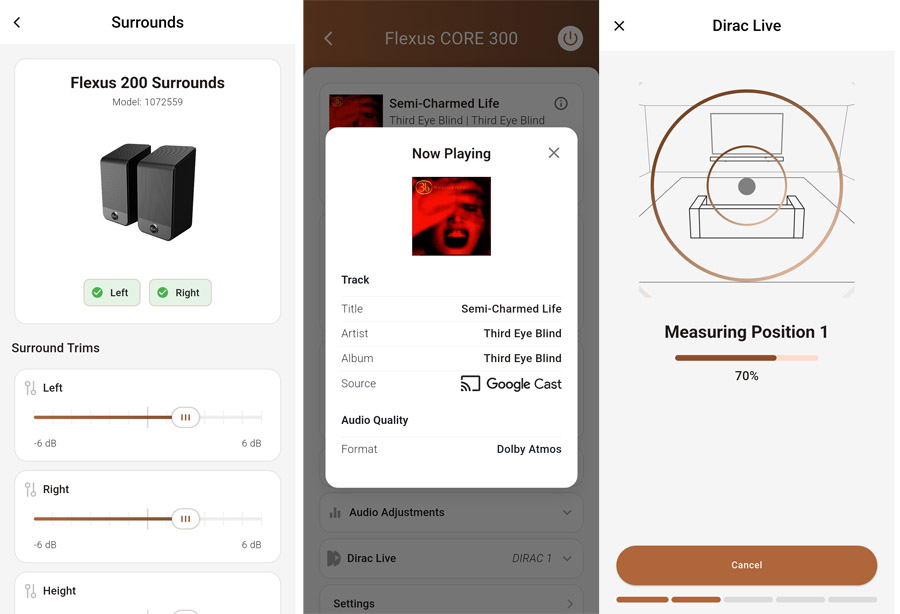
Task: Click the 'Model: 1072559' text
Action: click(x=148, y=102)
